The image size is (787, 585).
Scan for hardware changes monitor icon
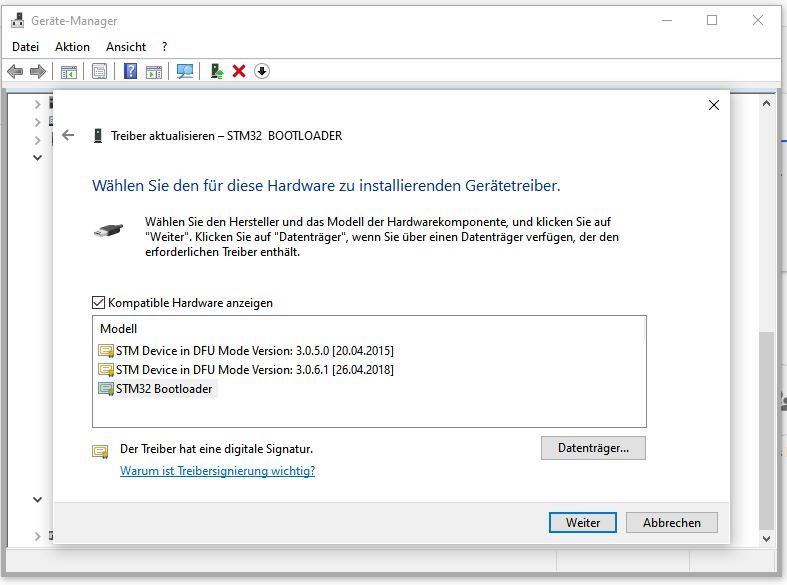[185, 71]
